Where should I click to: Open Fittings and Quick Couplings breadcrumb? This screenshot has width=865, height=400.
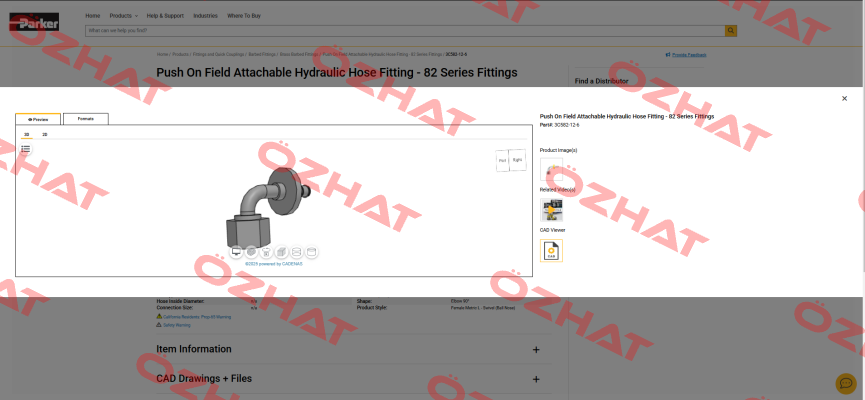click(x=218, y=55)
